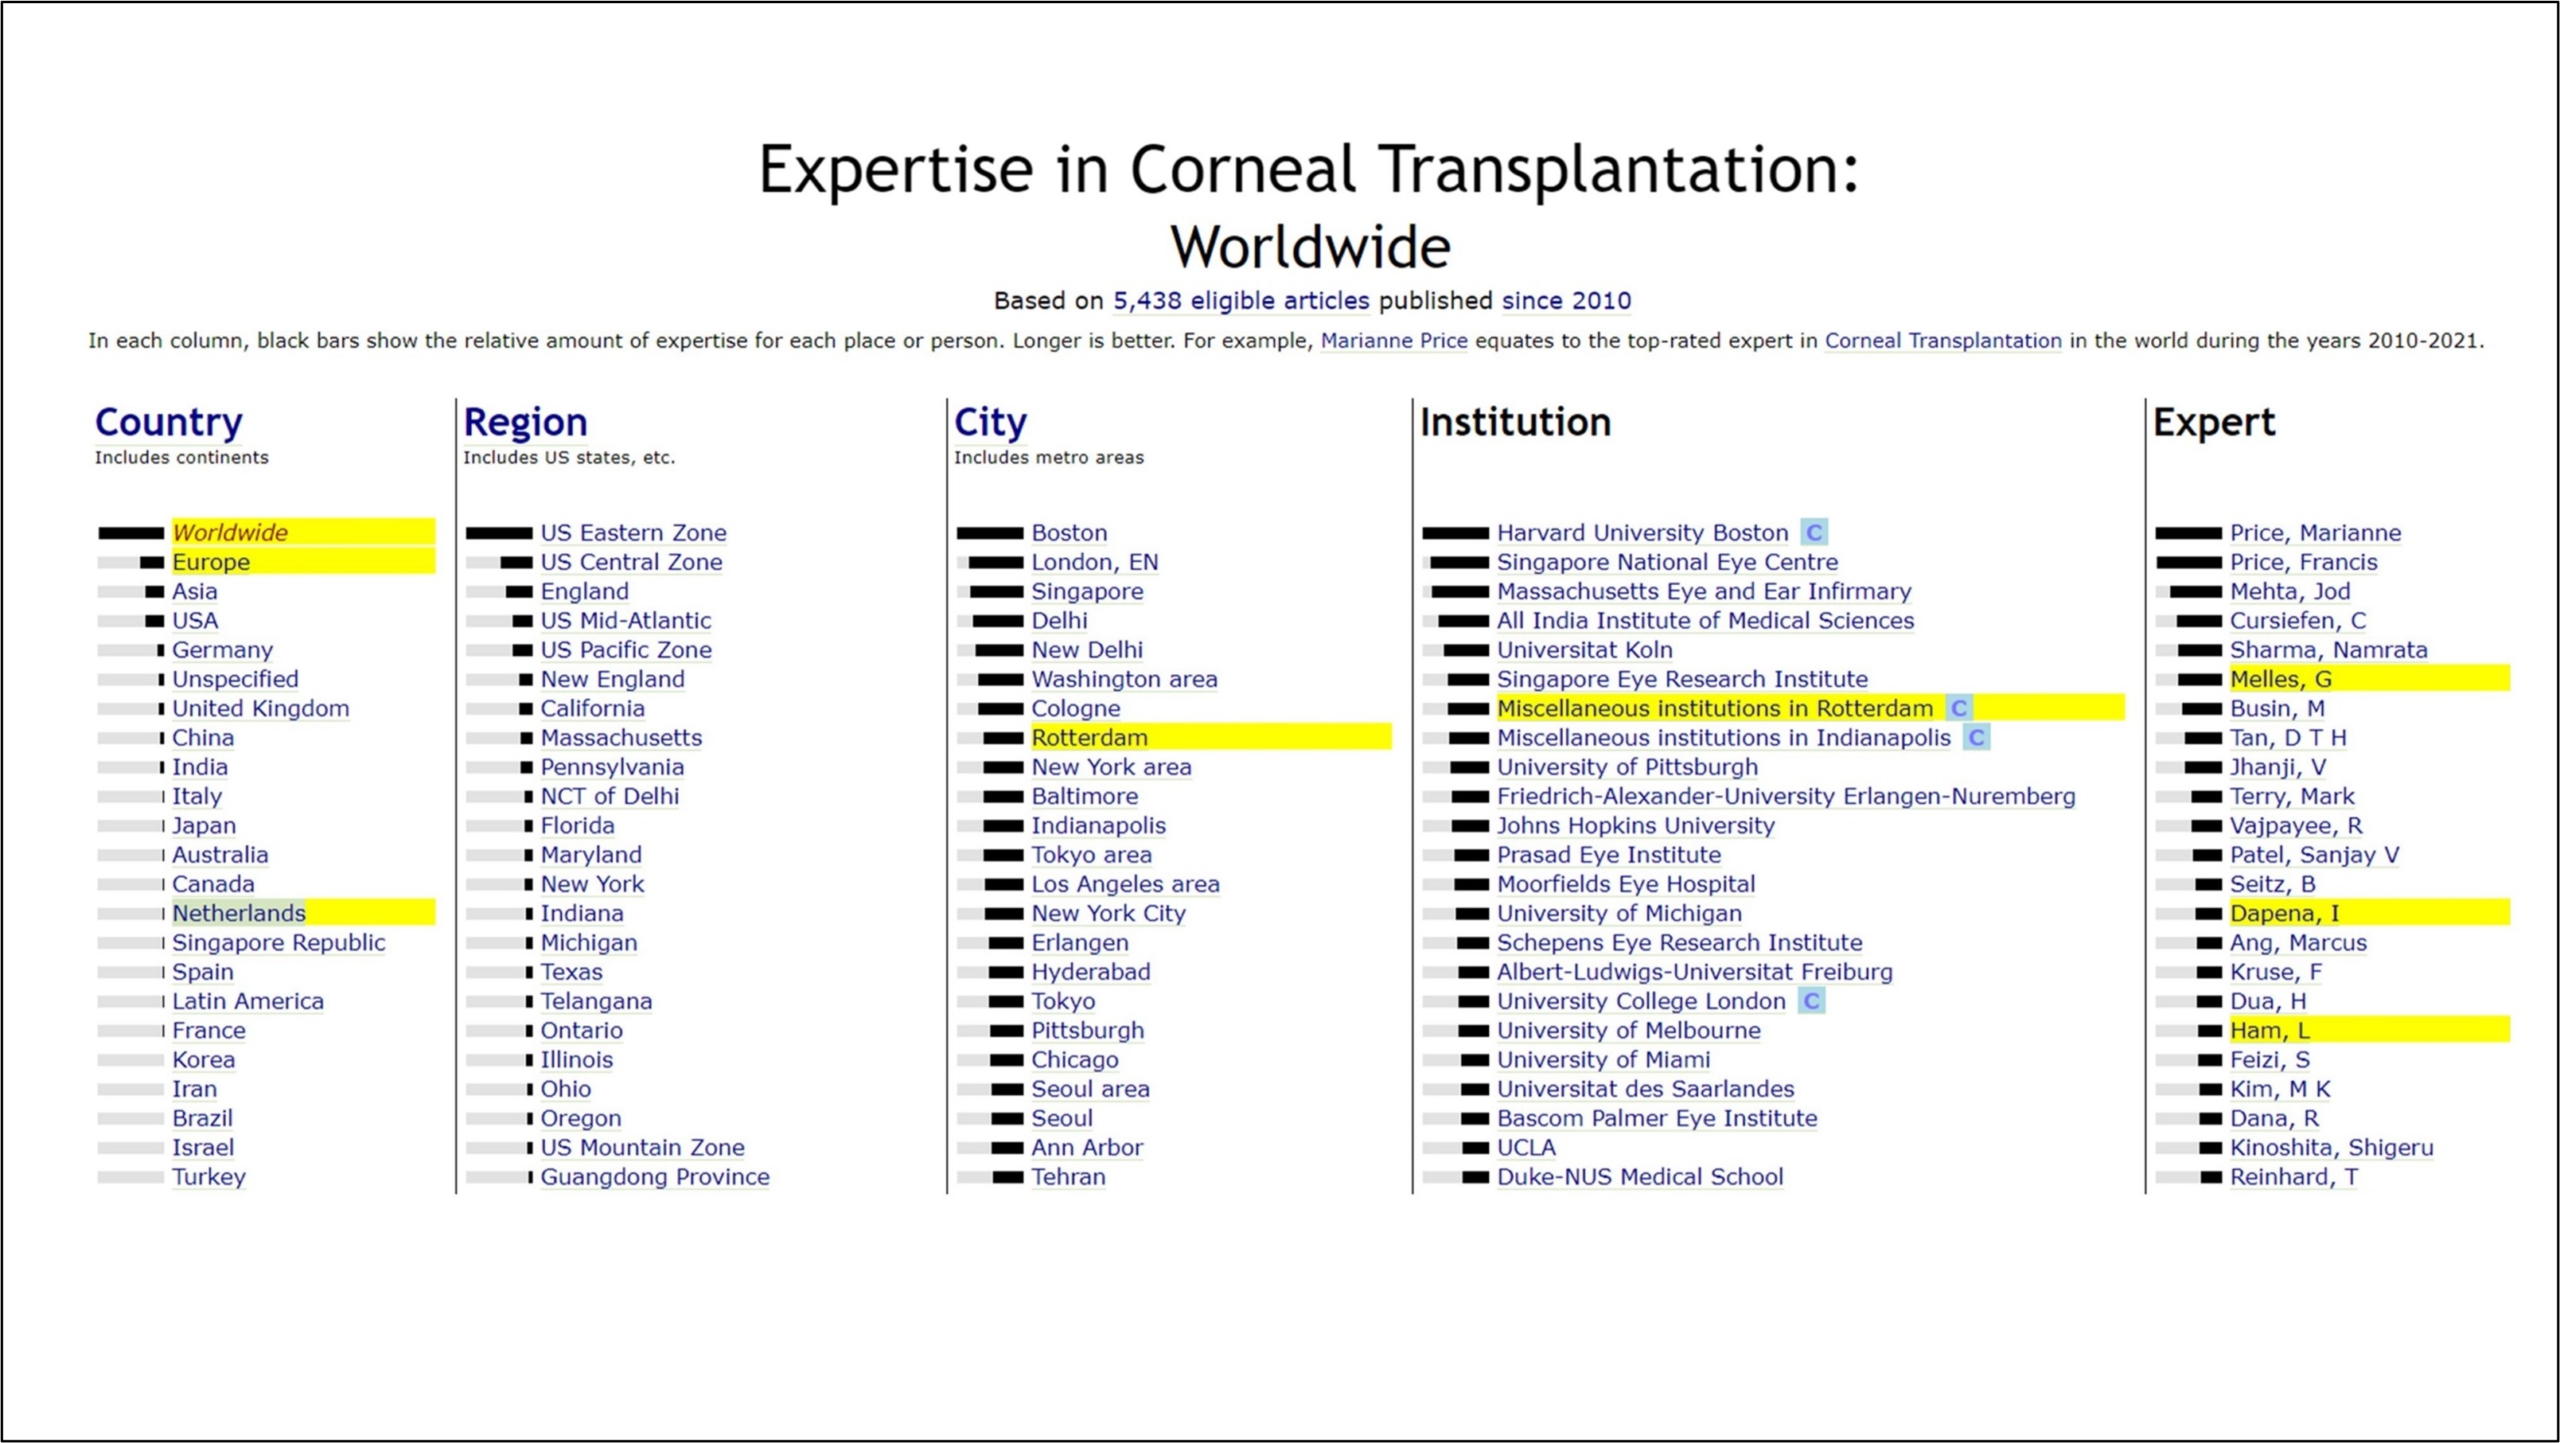Select expert Sharma, Namrata
2560x1443 pixels.
(2328, 650)
